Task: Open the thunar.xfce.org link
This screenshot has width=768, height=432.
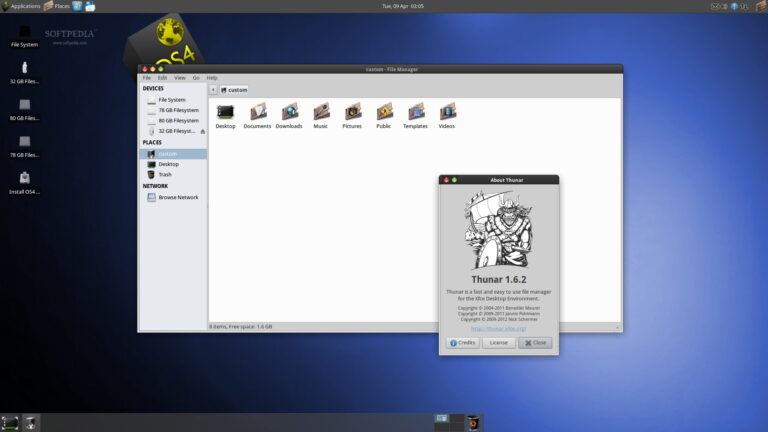Action: [x=498, y=328]
